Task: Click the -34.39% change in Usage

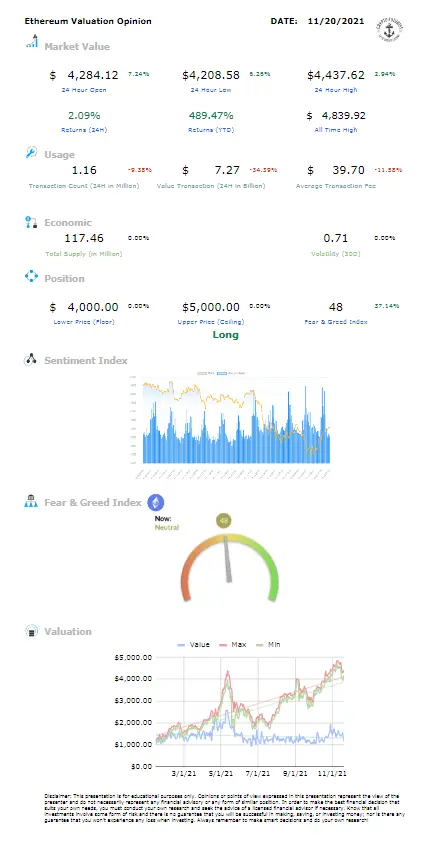Action: point(261,170)
